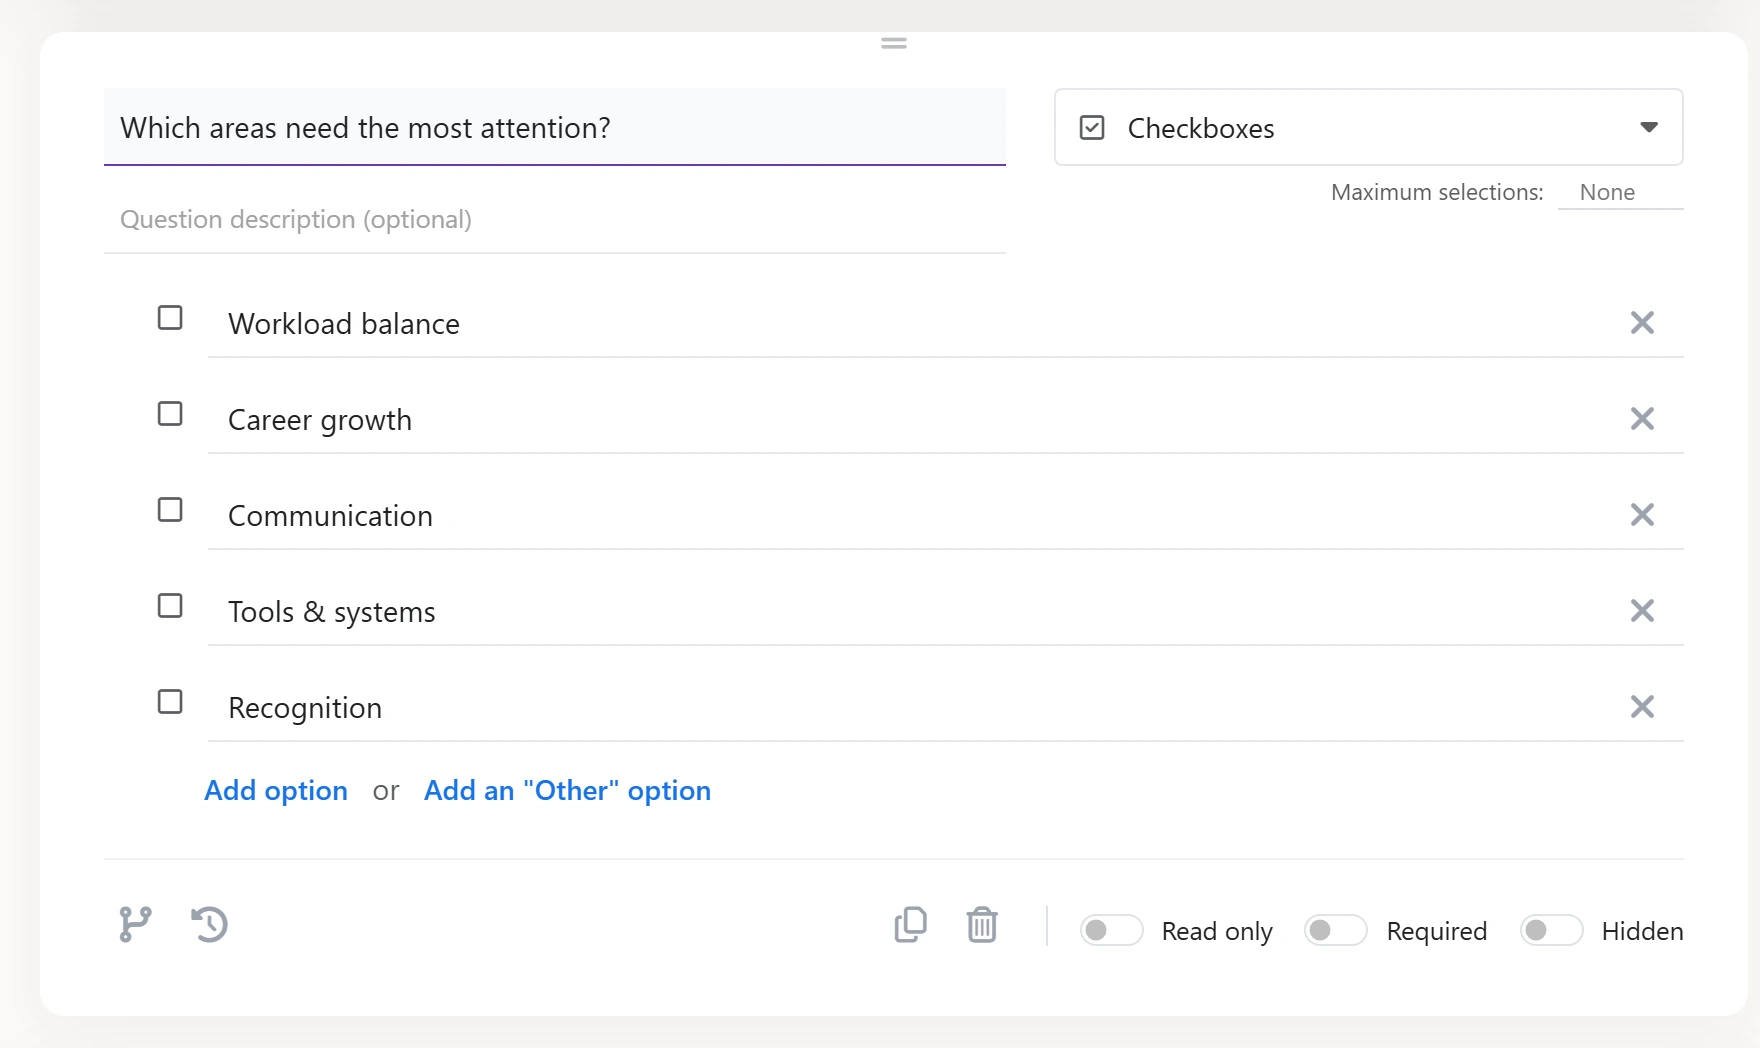Enable the Required switch
Viewport: 1760px width, 1048px height.
point(1335,930)
